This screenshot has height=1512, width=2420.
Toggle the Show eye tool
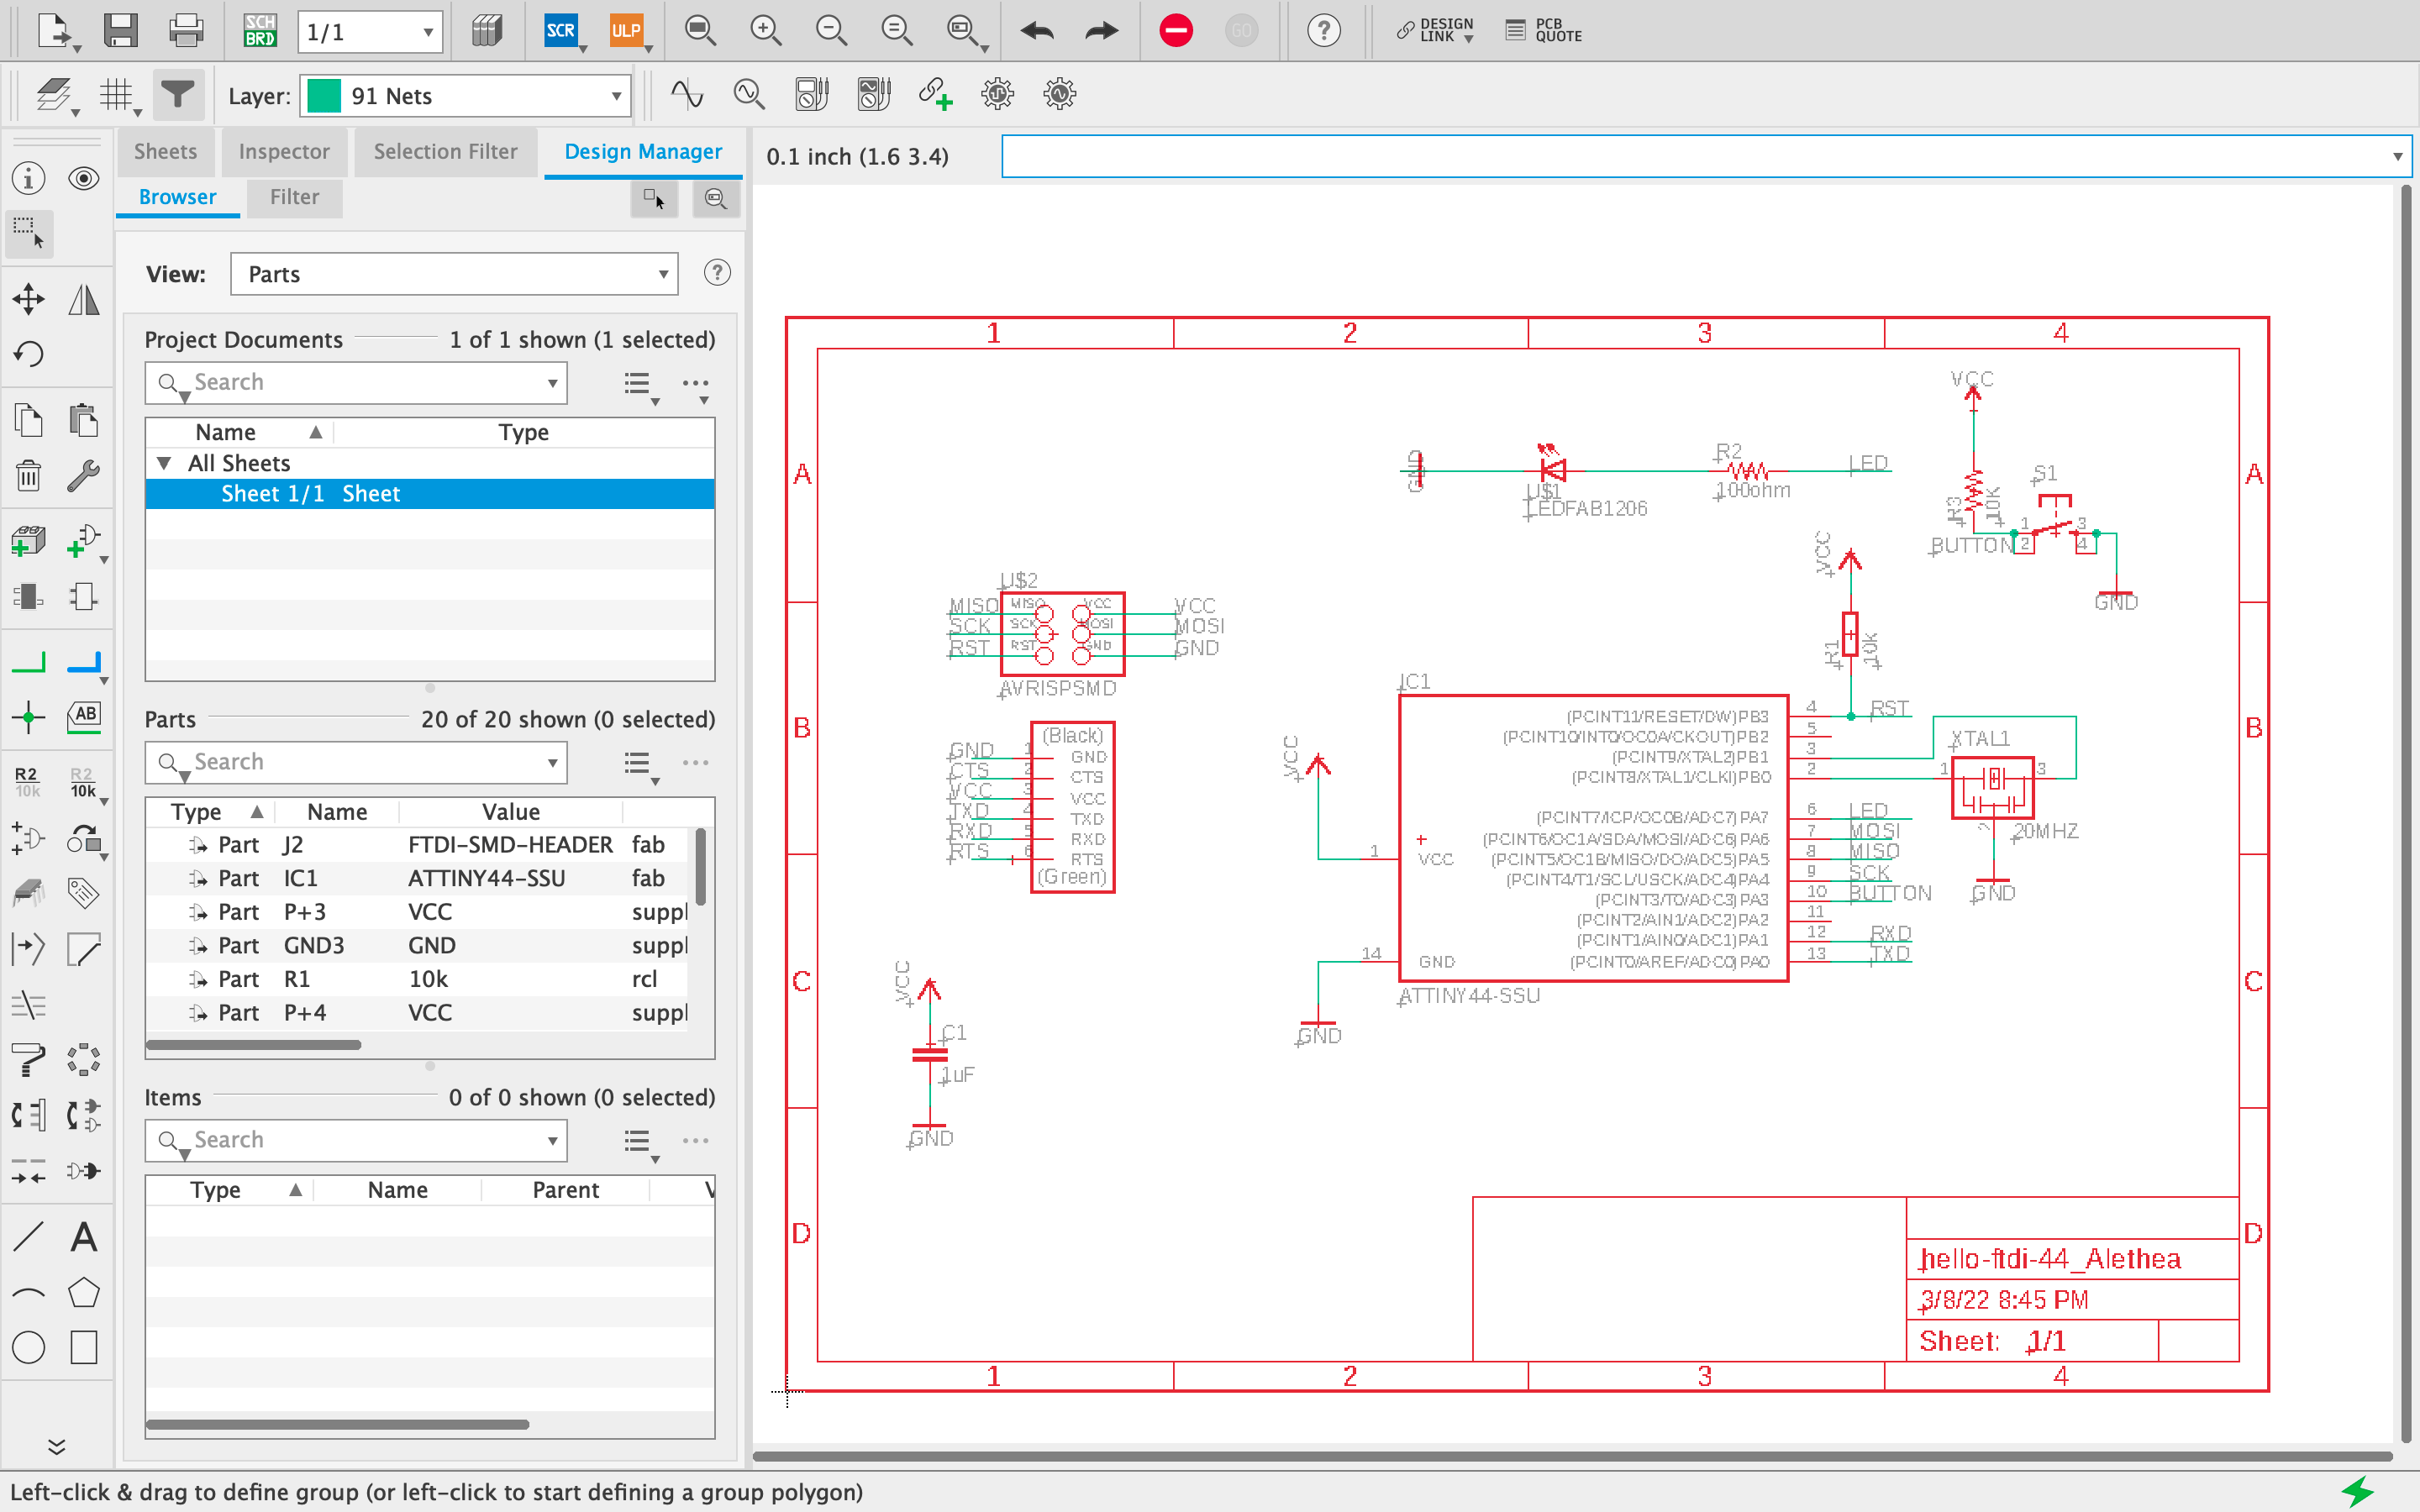84,178
